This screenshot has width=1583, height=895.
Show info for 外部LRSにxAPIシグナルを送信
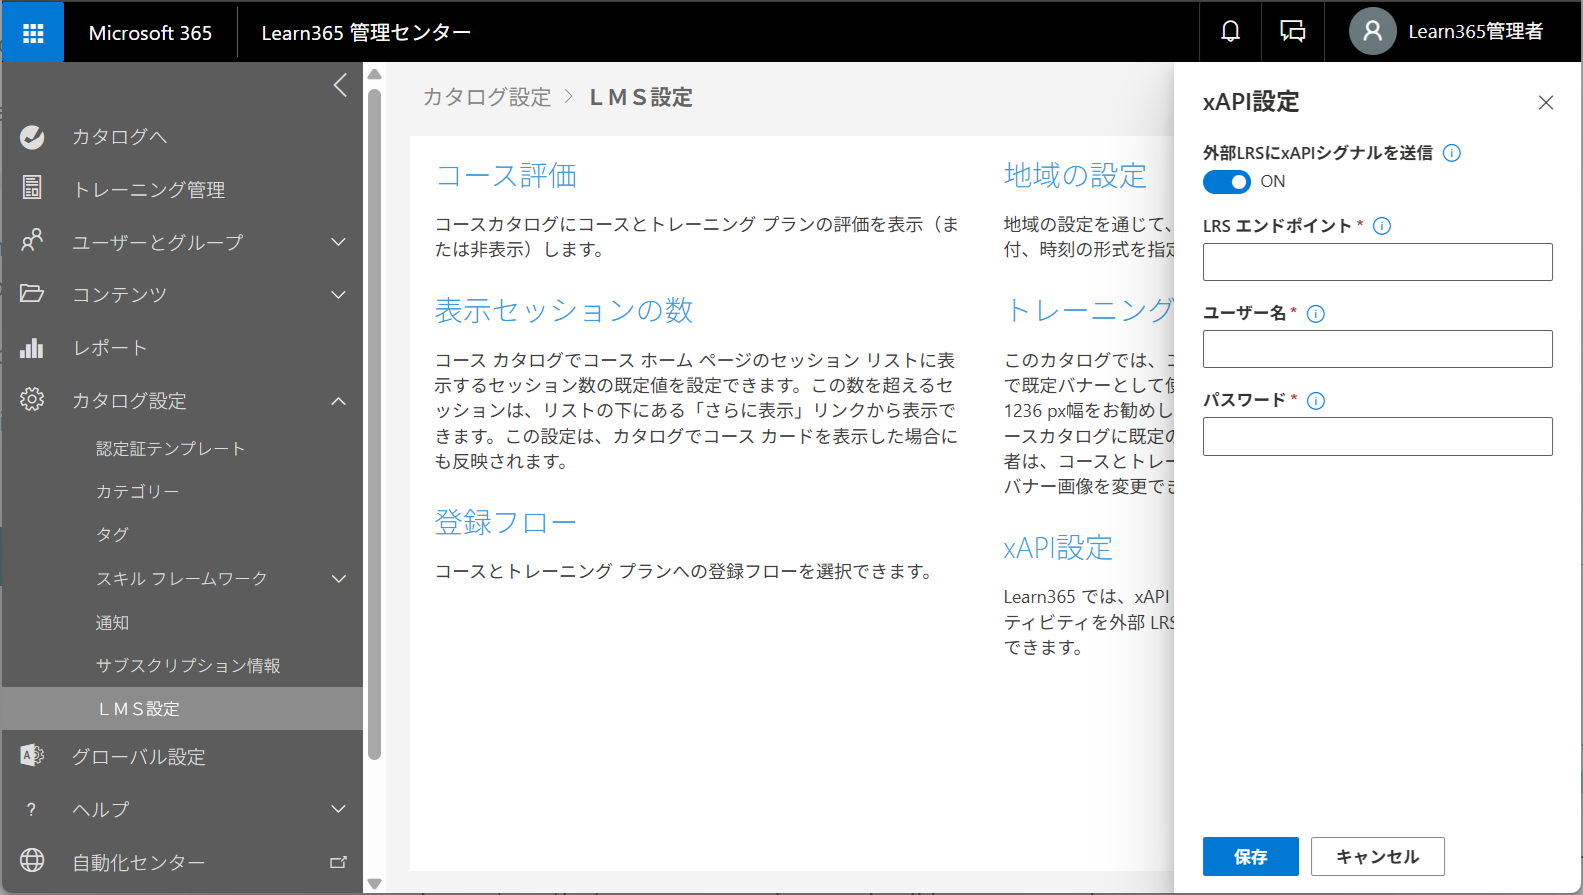point(1452,153)
